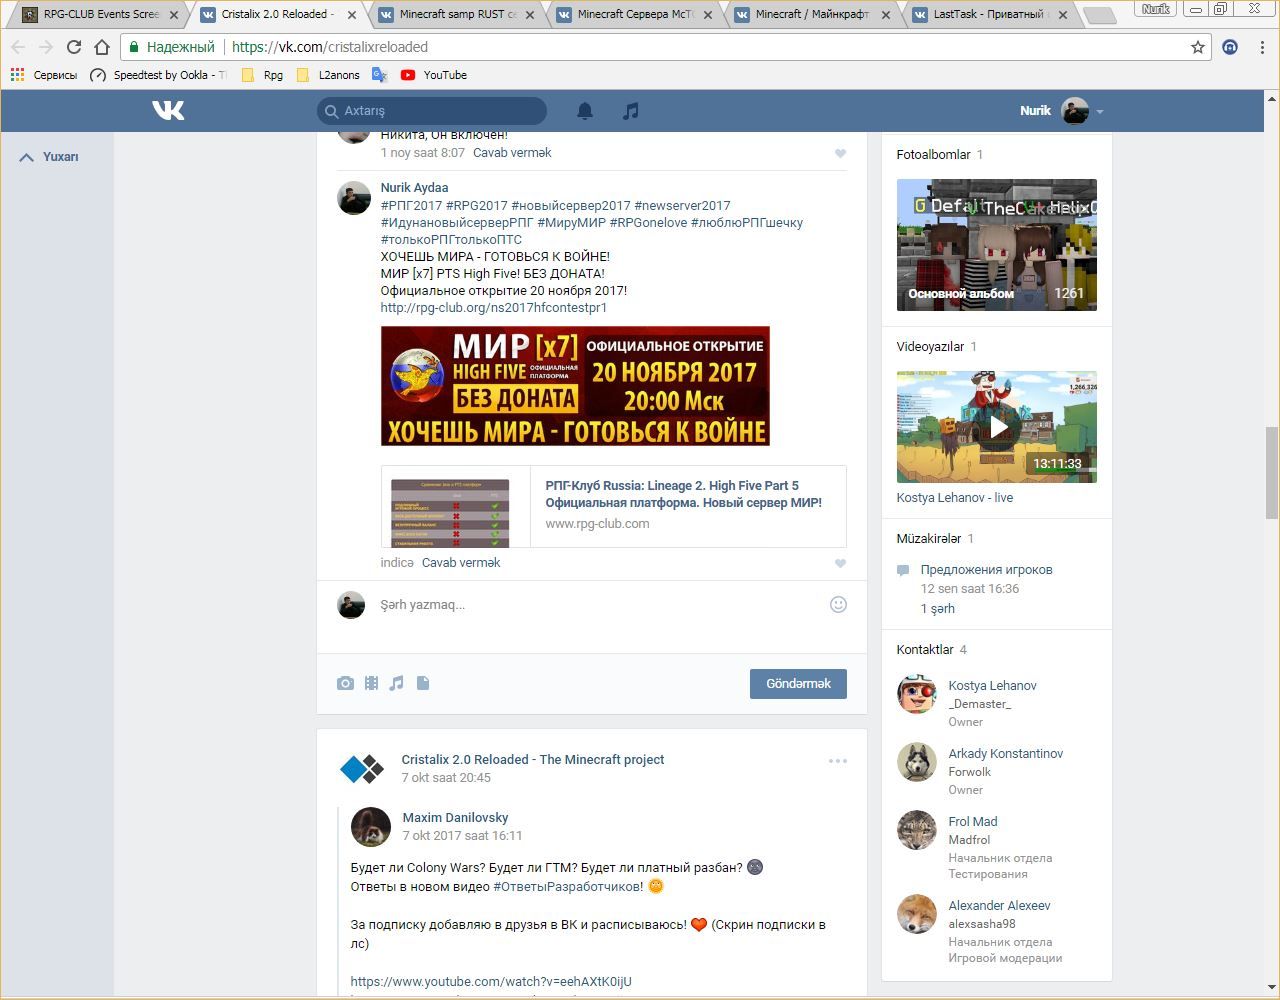Viewport: 1280px width, 1000px height.
Task: Close the RPG-CLUB Events tab
Action: pos(174,15)
